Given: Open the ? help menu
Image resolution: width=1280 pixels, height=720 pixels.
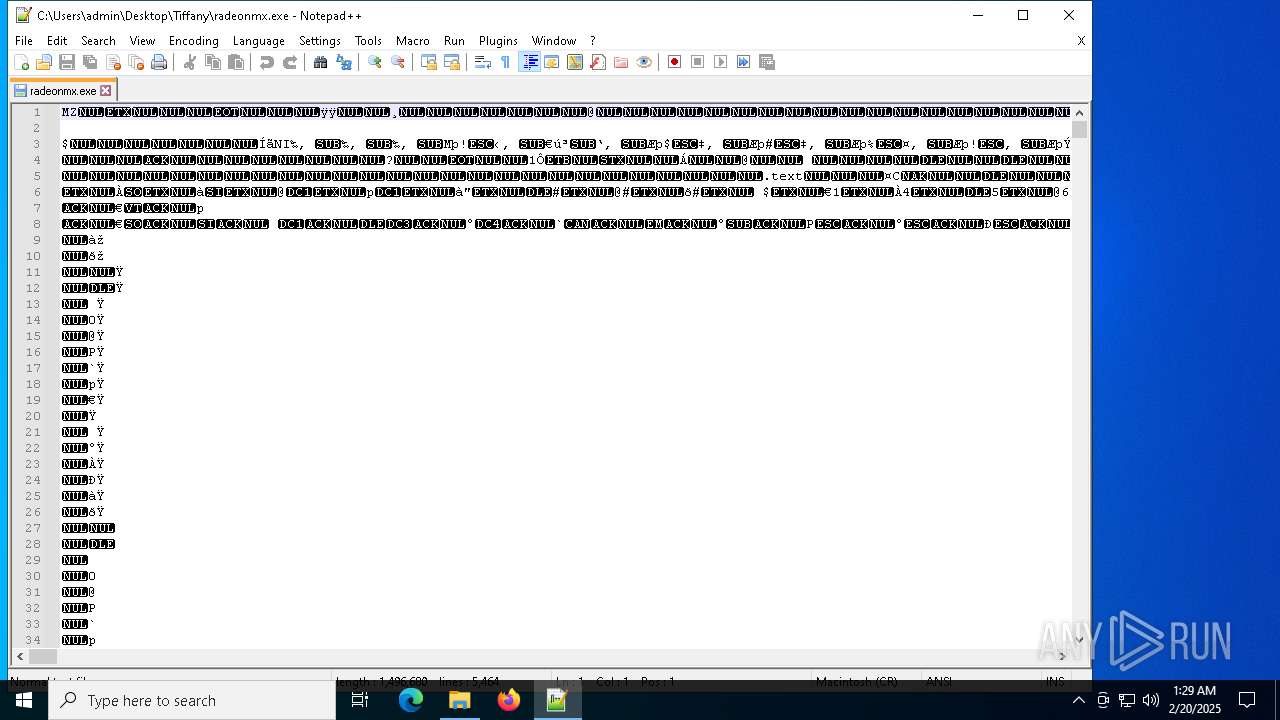Looking at the screenshot, I should pyautogui.click(x=592, y=41).
